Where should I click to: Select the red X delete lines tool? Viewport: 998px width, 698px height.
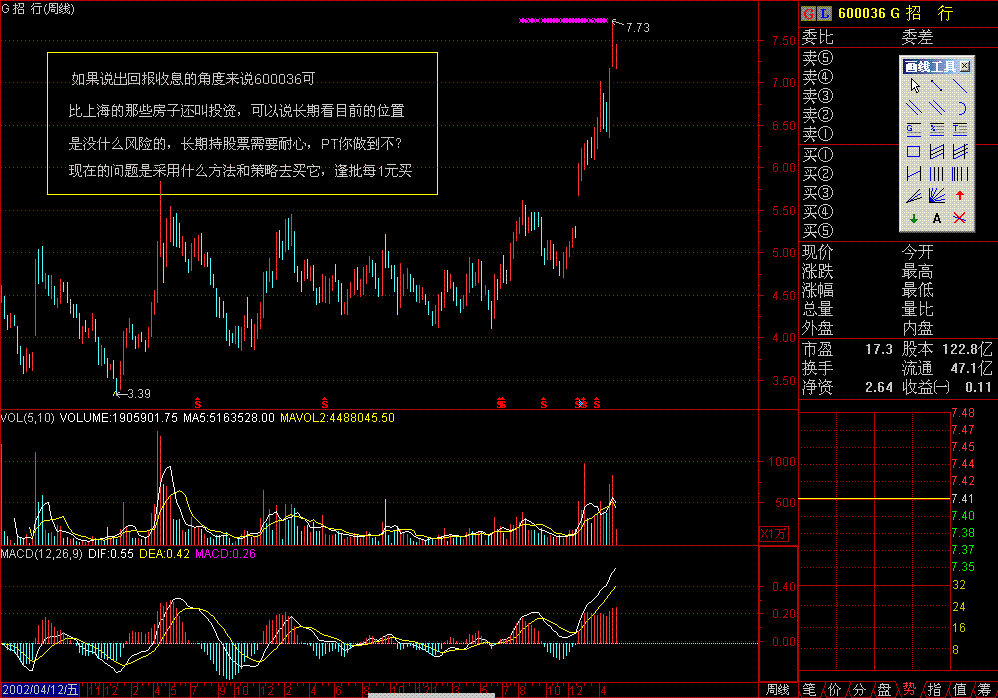pos(960,218)
